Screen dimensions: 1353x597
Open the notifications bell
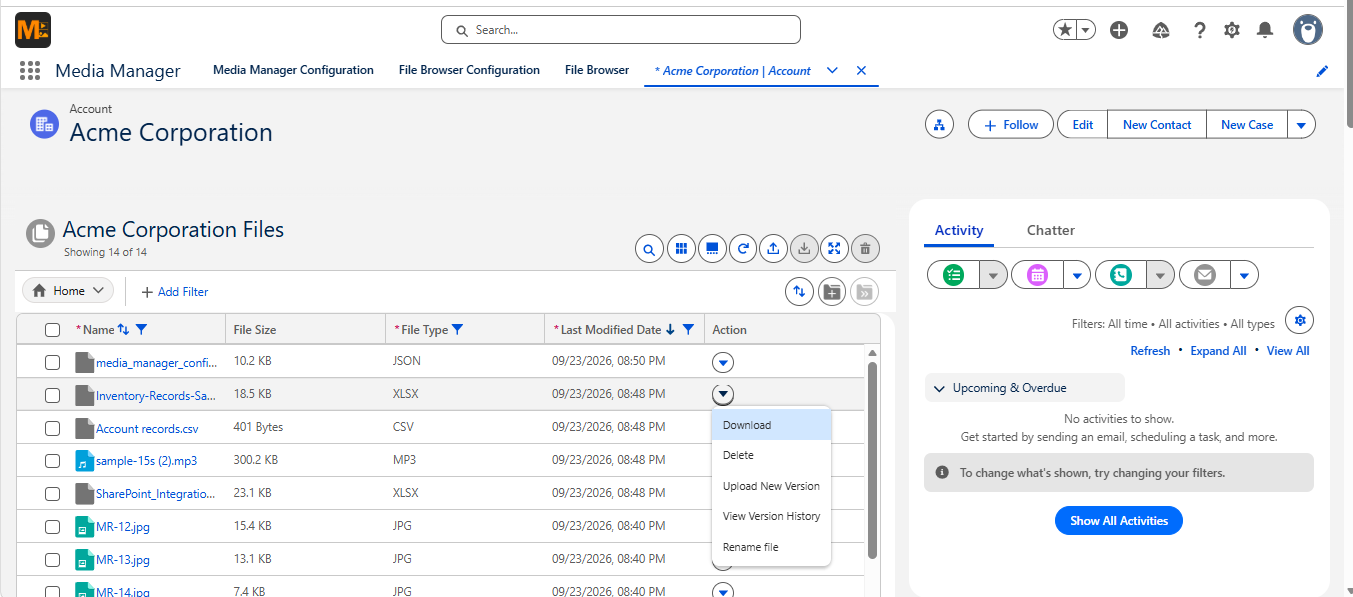[1265, 30]
